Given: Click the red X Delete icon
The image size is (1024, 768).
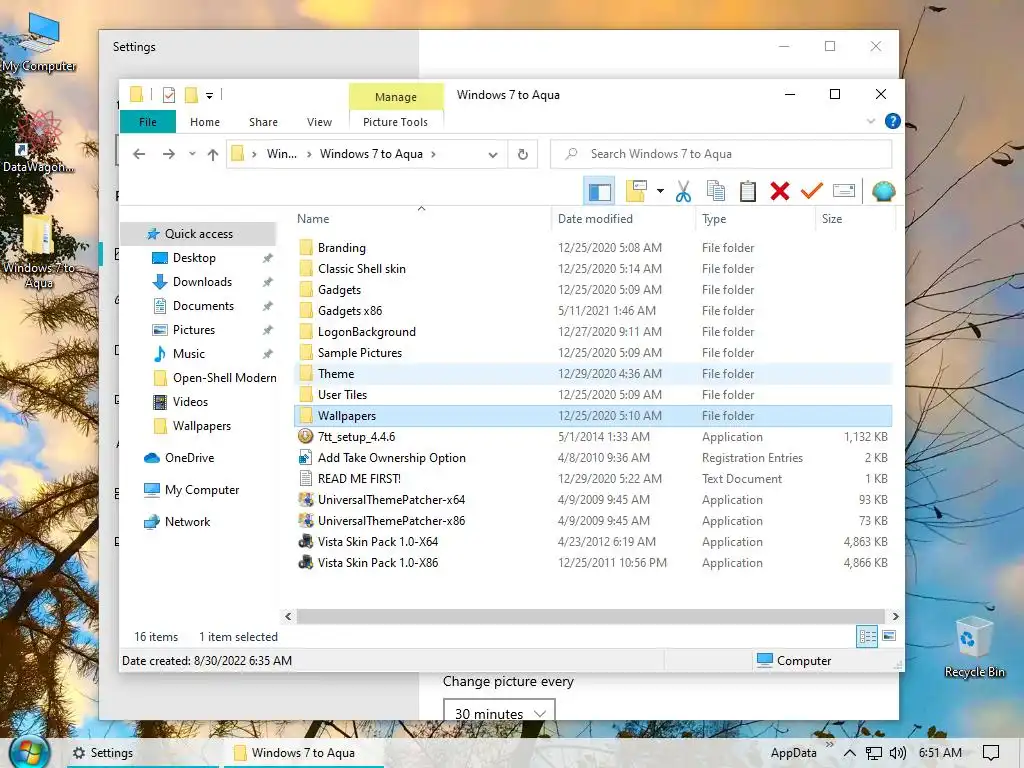Looking at the screenshot, I should pyautogui.click(x=780, y=191).
